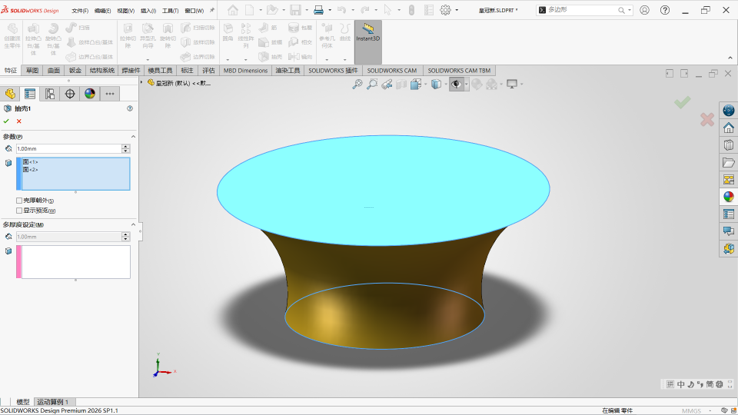Open View Orientation cube icon
This screenshot has height=415, width=738.
coord(416,84)
